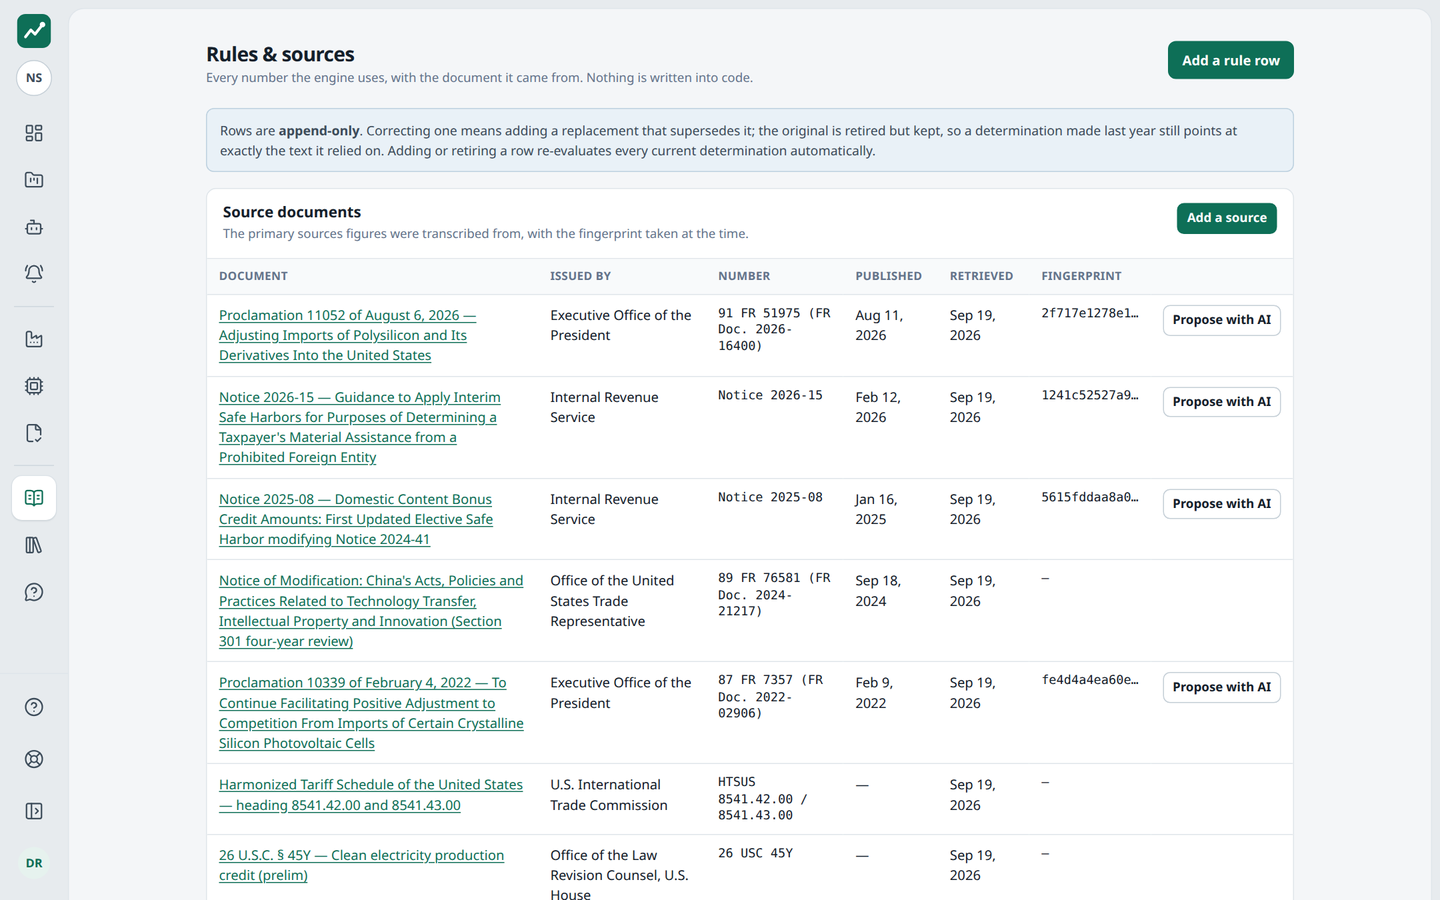Open the help question-mark circle icon
This screenshot has width=1440, height=900.
click(34, 707)
